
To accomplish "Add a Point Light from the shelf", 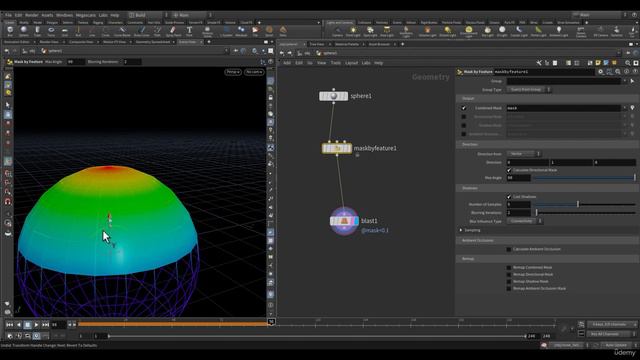I will [353, 31].
